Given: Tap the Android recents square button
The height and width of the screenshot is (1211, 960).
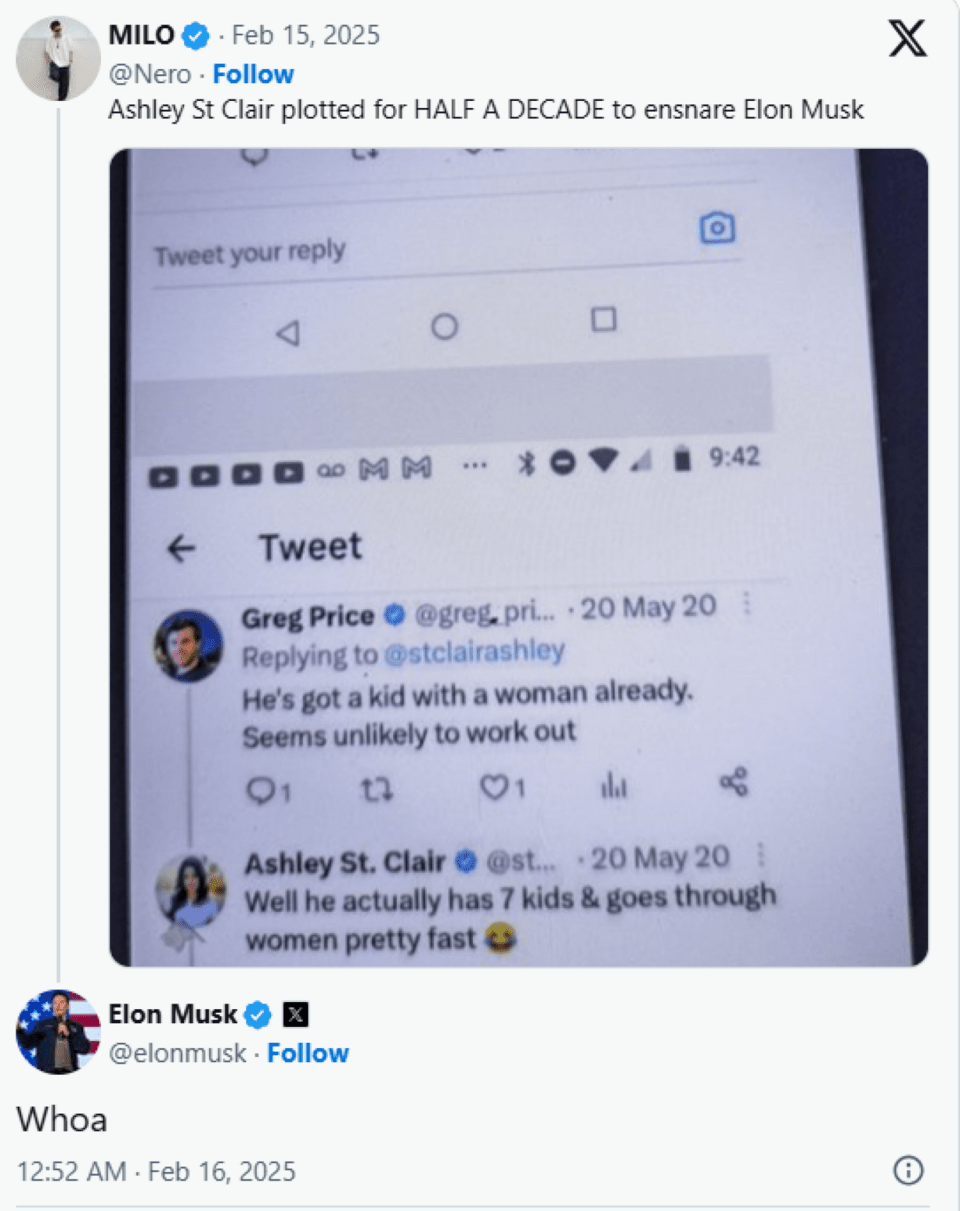Looking at the screenshot, I should point(603,320).
